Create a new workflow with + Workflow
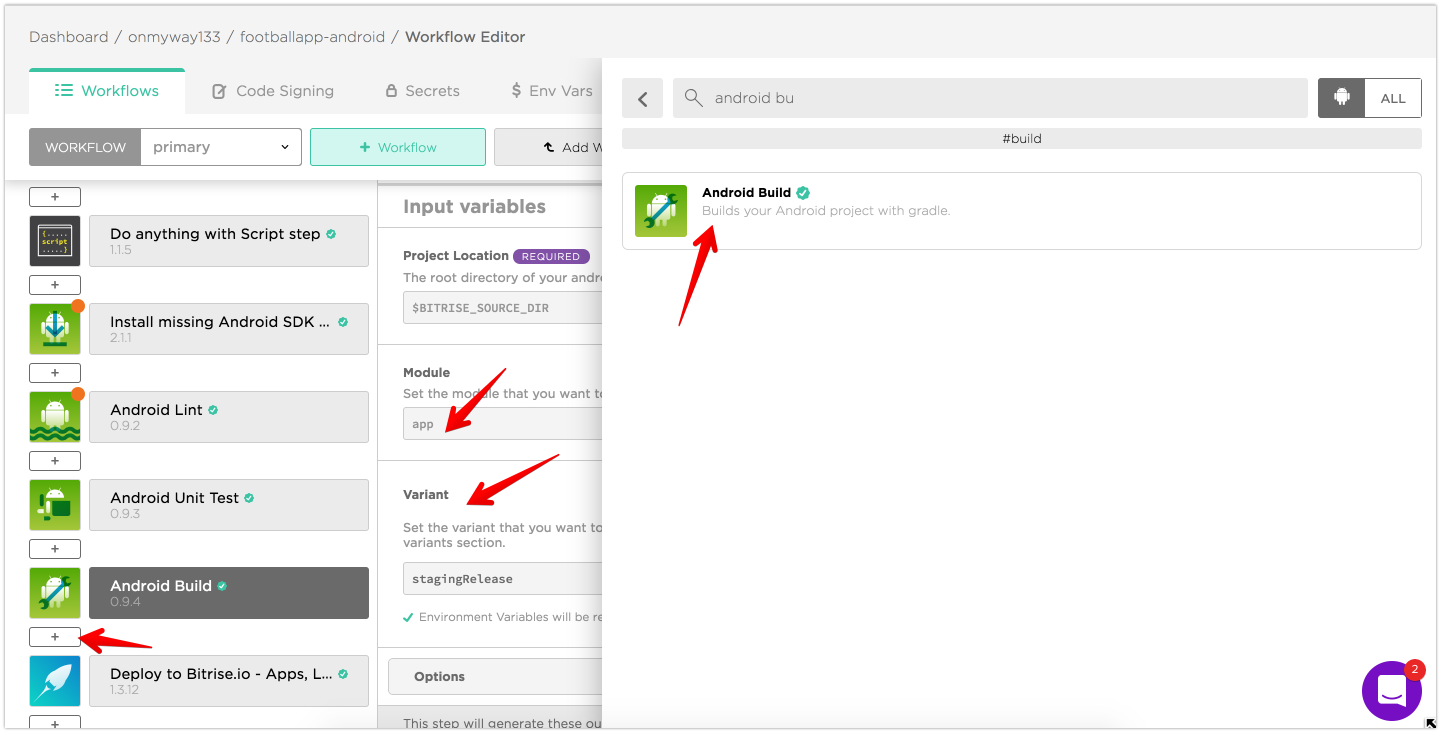1441x733 pixels. click(398, 147)
